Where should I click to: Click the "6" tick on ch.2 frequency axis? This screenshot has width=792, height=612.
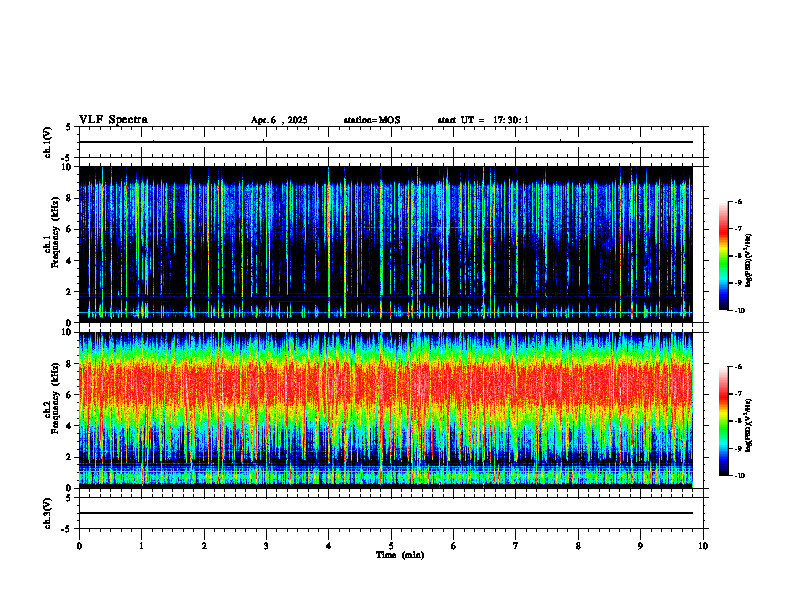pyautogui.click(x=69, y=395)
